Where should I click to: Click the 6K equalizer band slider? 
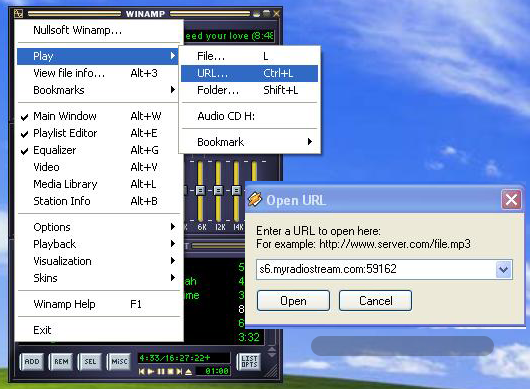pos(200,191)
